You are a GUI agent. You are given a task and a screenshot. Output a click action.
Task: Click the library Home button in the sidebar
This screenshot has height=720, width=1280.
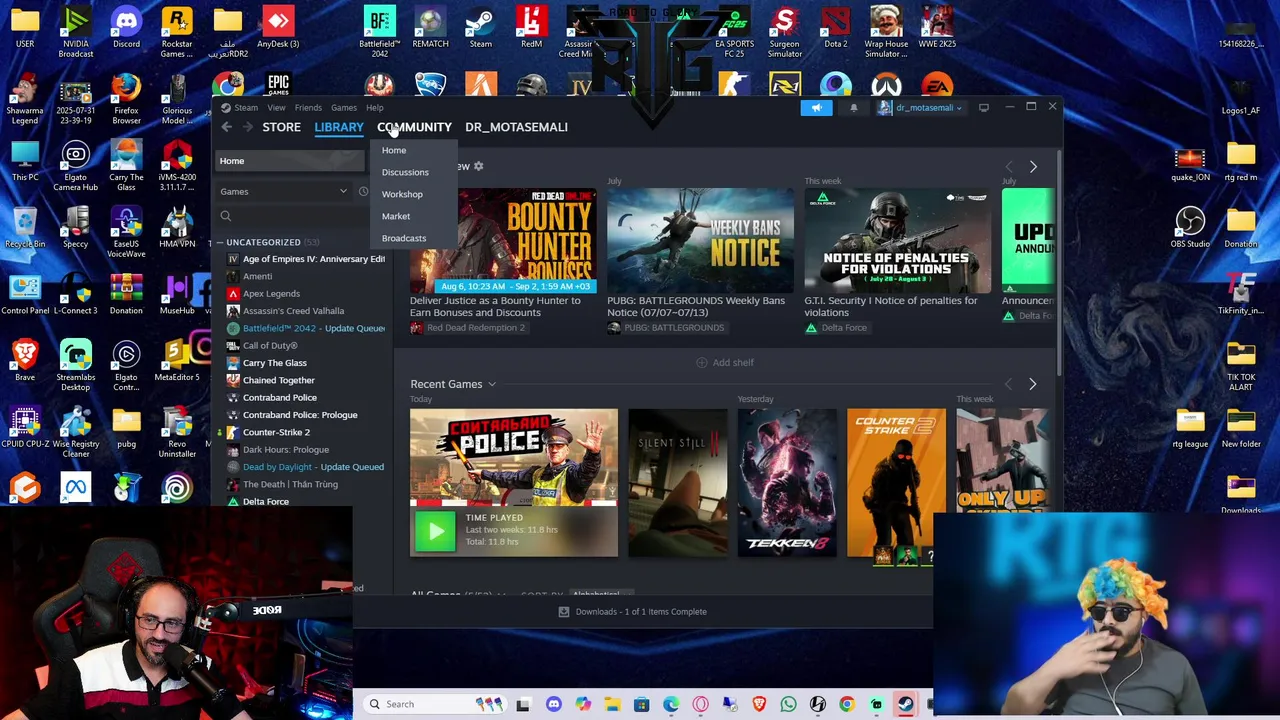tap(290, 161)
